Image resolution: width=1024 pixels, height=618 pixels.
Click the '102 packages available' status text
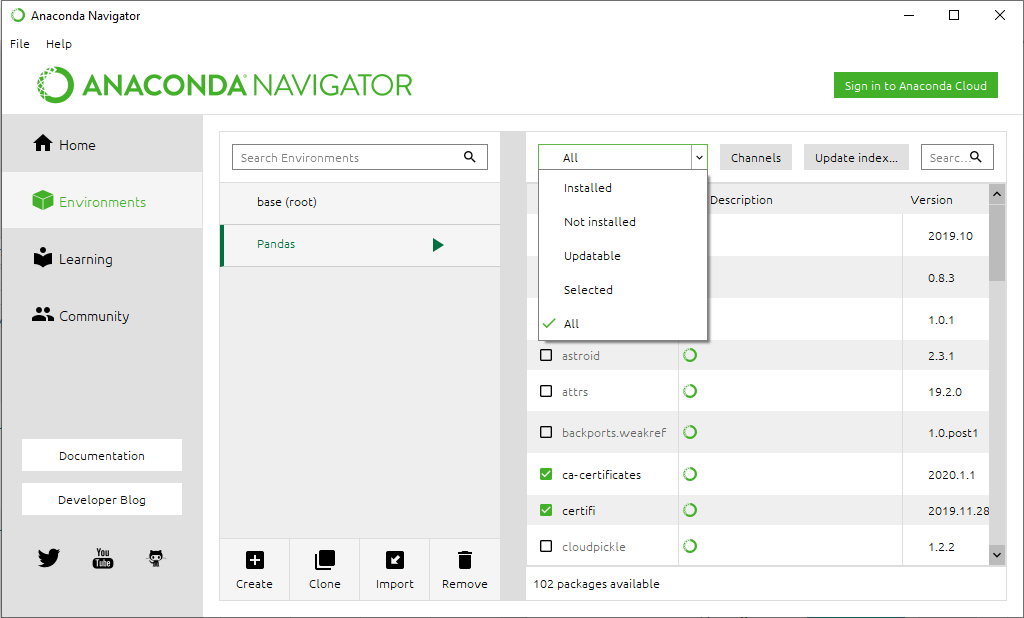(596, 583)
